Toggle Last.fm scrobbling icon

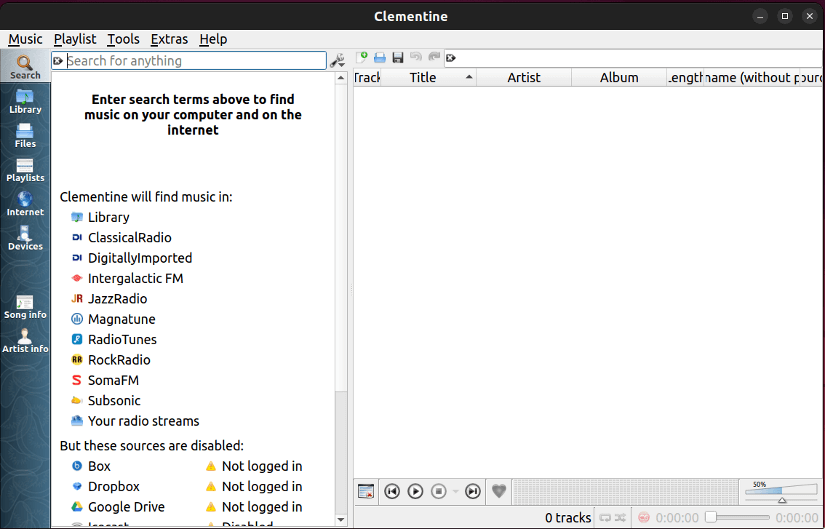click(x=643, y=518)
